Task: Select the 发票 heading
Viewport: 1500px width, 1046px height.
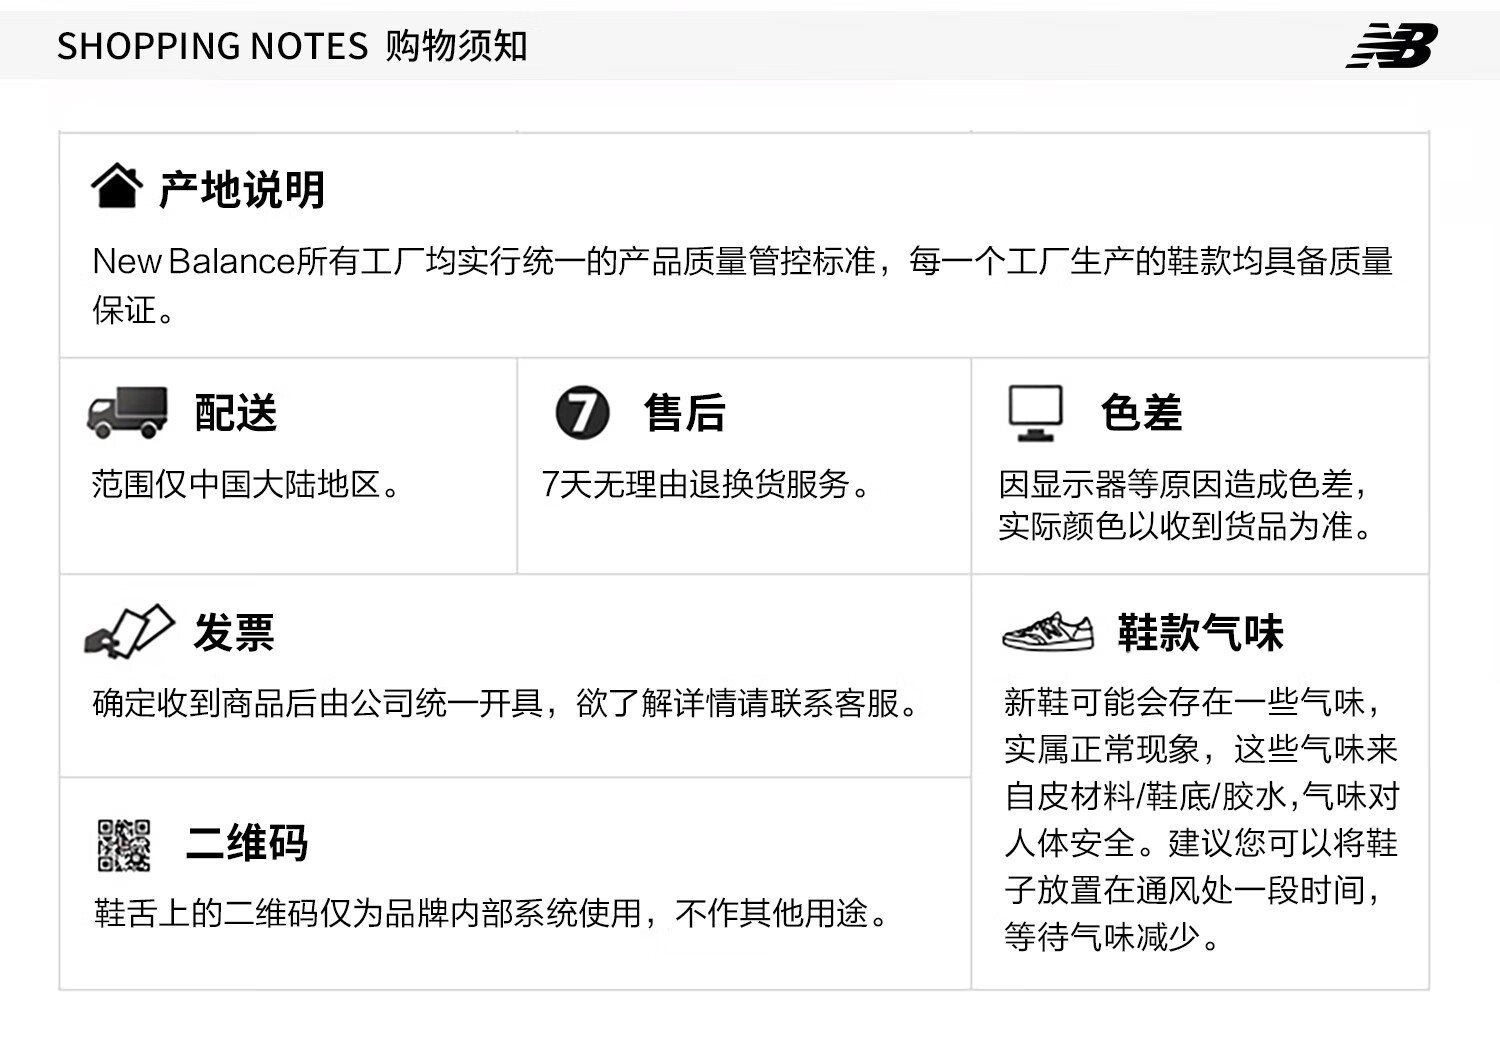Action: 234,633
